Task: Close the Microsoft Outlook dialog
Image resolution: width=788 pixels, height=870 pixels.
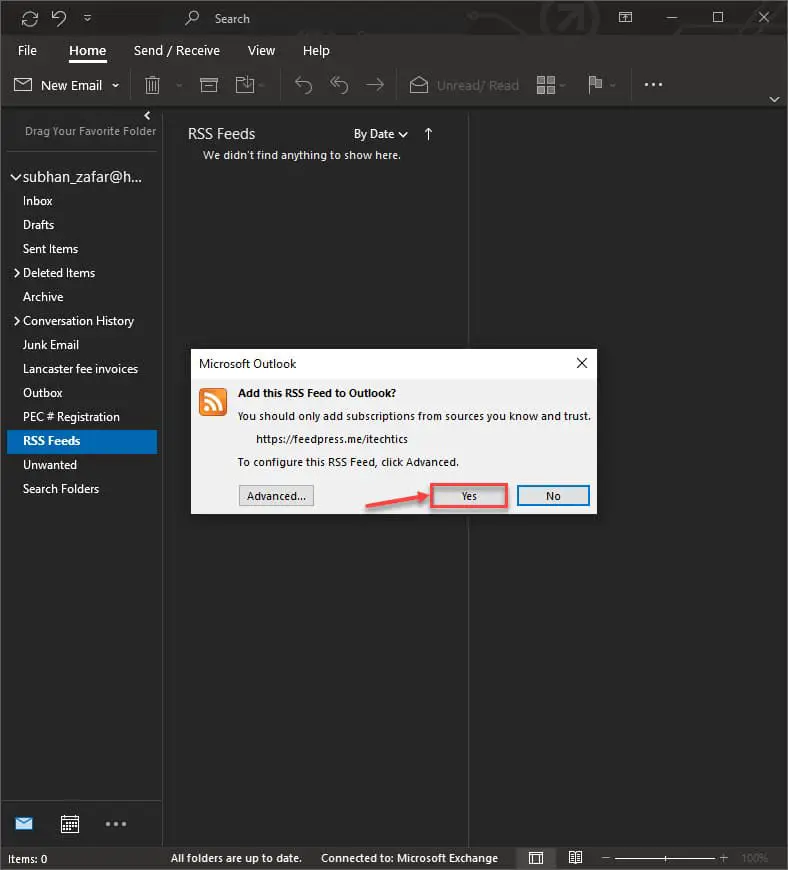Action: [x=582, y=363]
